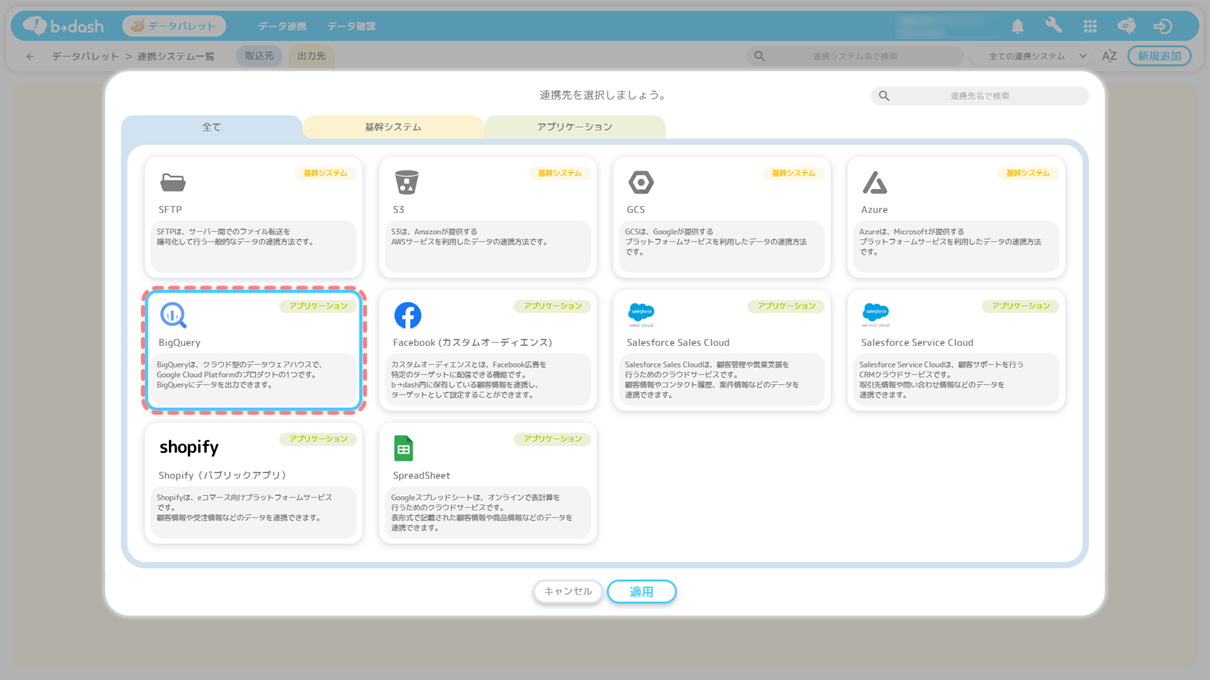1210x680 pixels.
Task: Click the 新規追加 button
Action: tap(1159, 56)
